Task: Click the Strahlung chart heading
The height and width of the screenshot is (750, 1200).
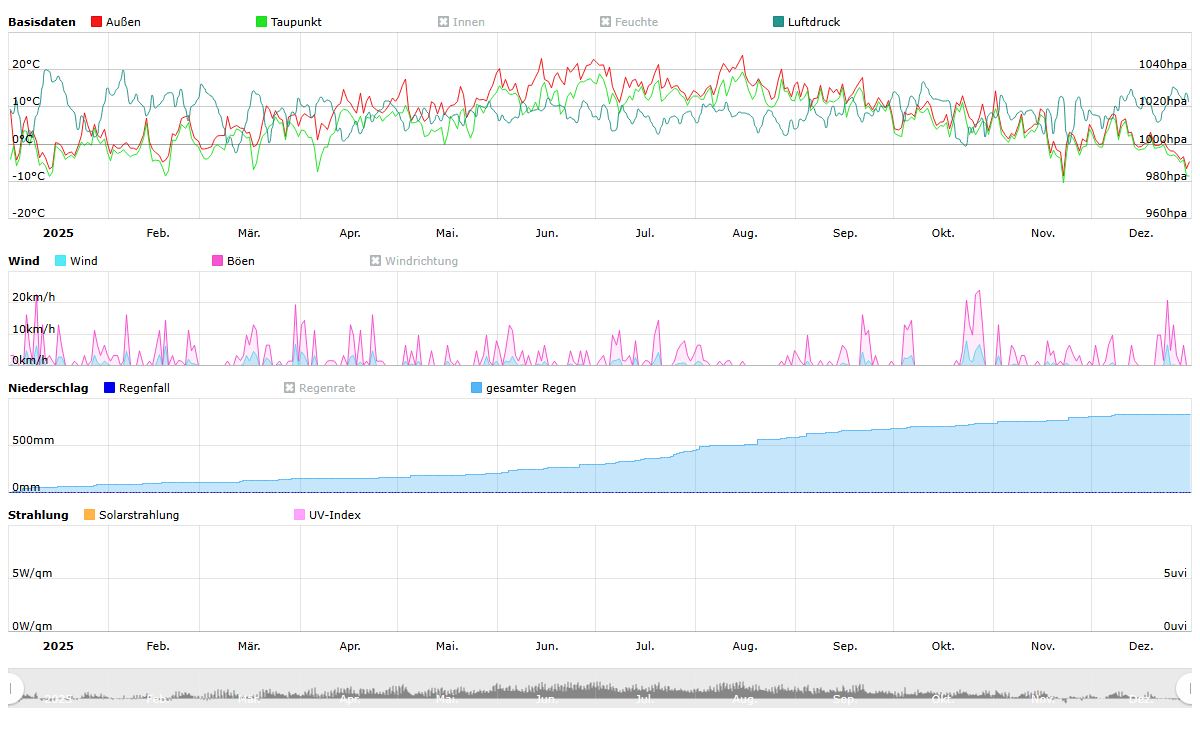Action: (38, 515)
